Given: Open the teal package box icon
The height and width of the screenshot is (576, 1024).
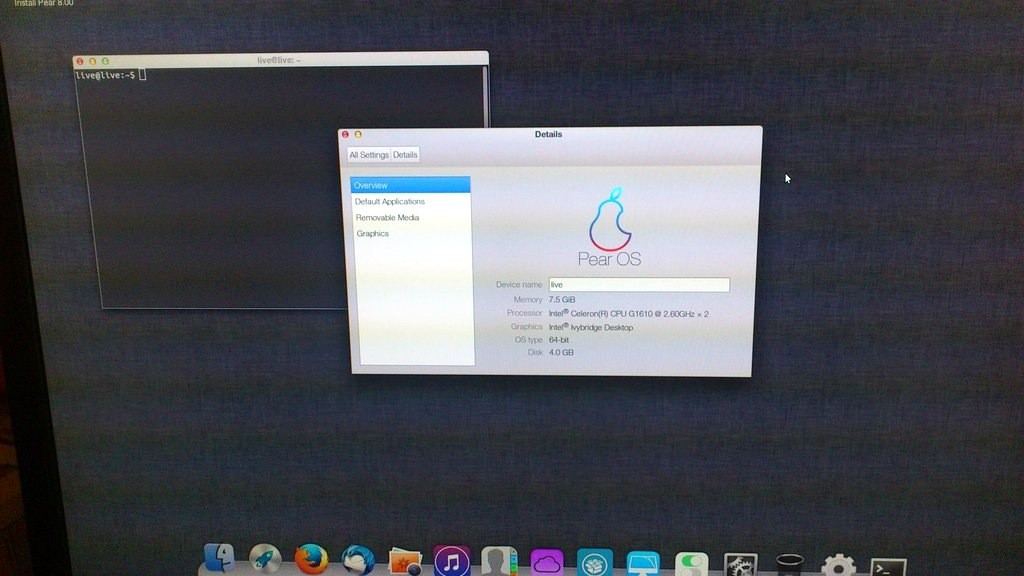Looking at the screenshot, I should (594, 562).
